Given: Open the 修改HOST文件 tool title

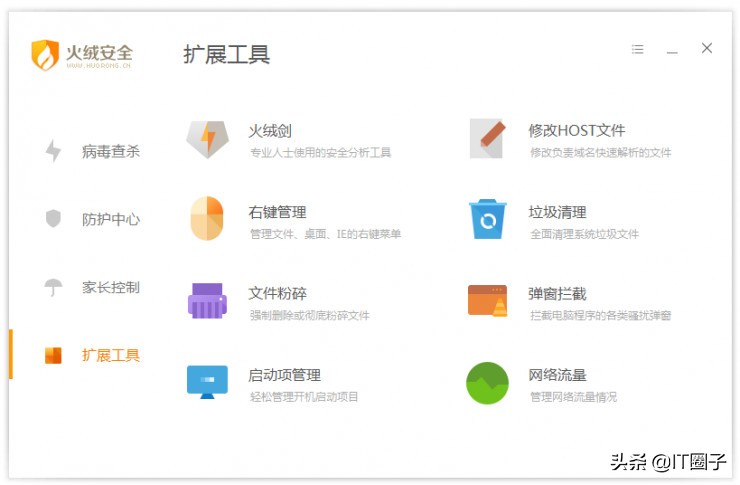Looking at the screenshot, I should (577, 130).
